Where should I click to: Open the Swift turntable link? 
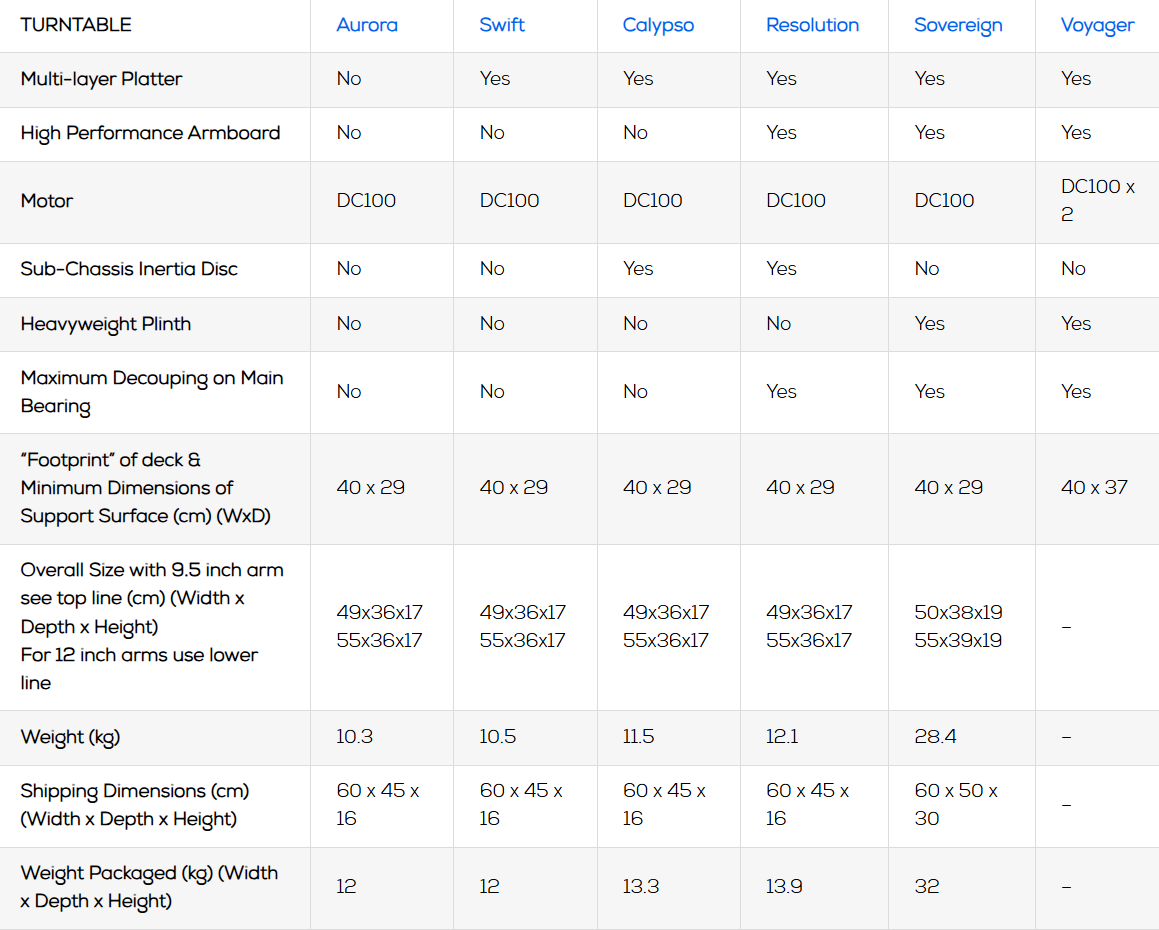click(502, 25)
